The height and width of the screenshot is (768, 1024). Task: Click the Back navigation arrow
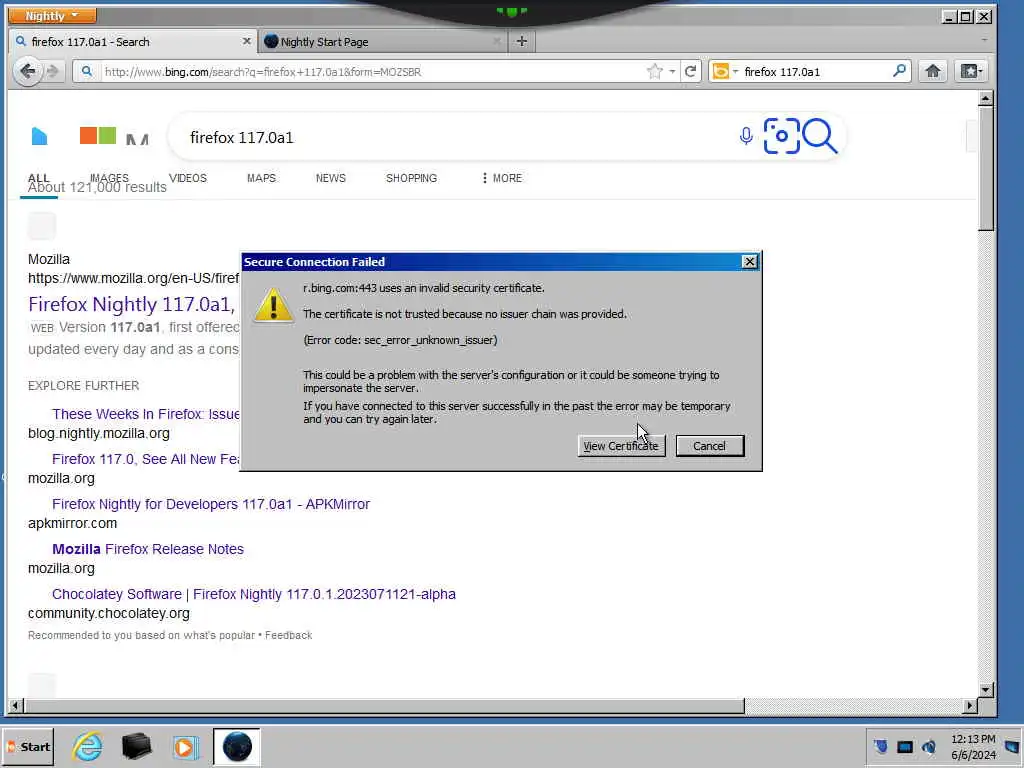coord(27,71)
